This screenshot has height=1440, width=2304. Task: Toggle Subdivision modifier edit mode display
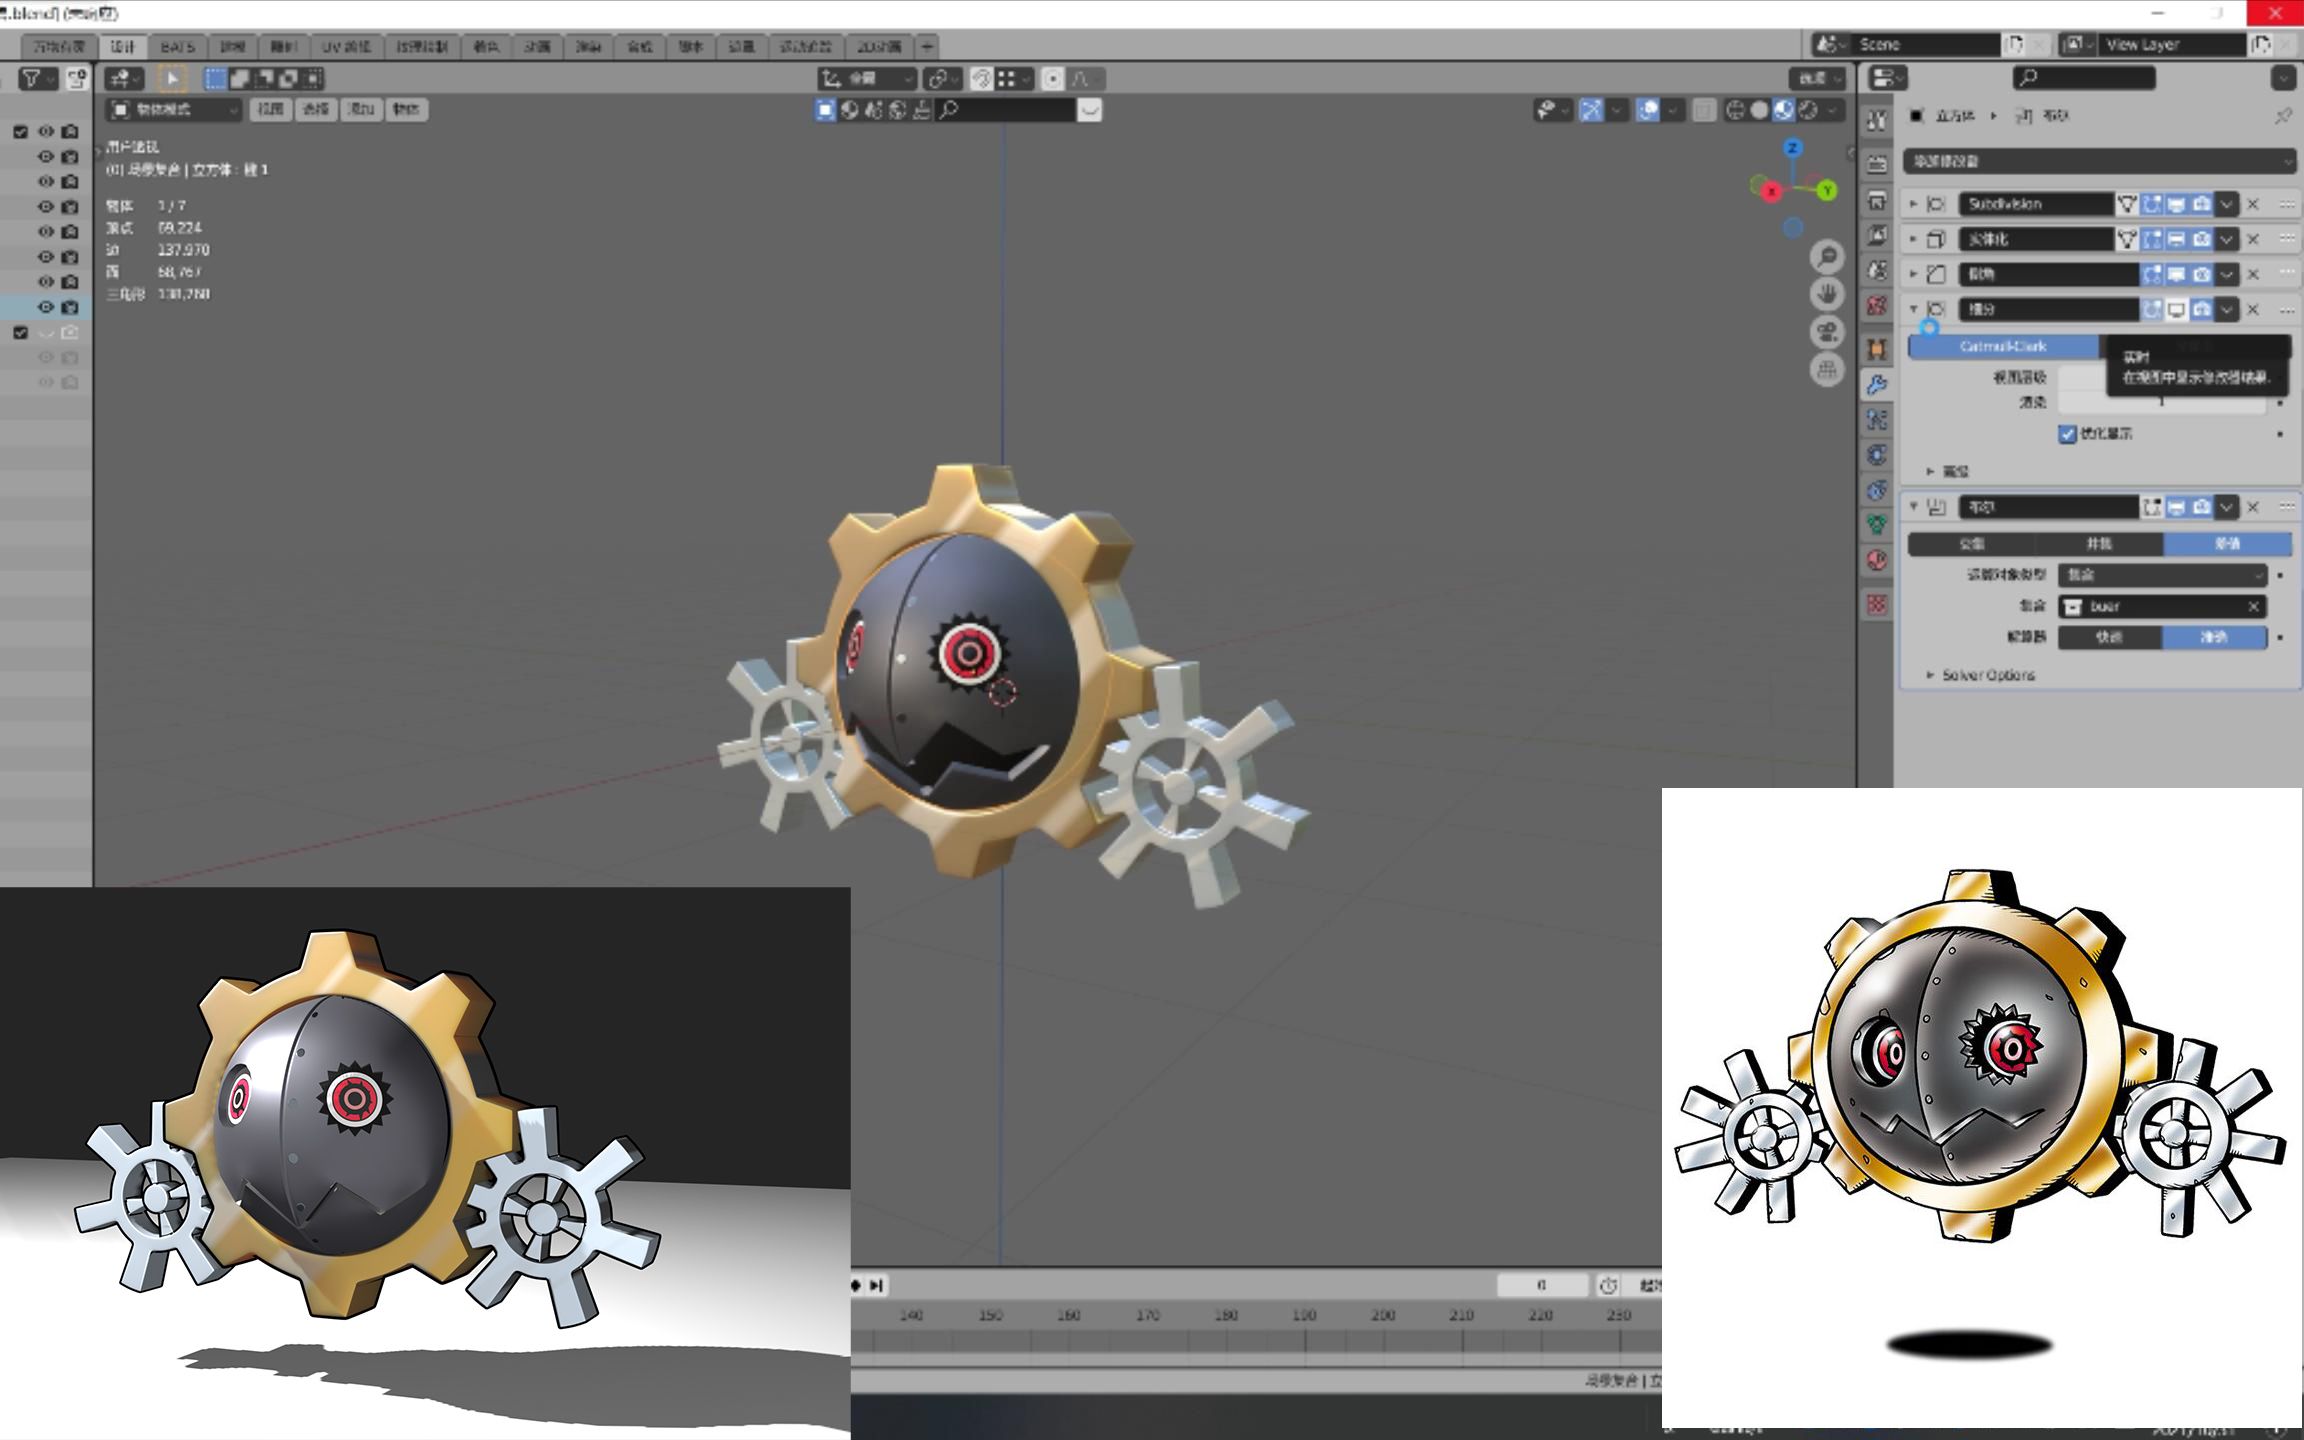(x=2152, y=204)
